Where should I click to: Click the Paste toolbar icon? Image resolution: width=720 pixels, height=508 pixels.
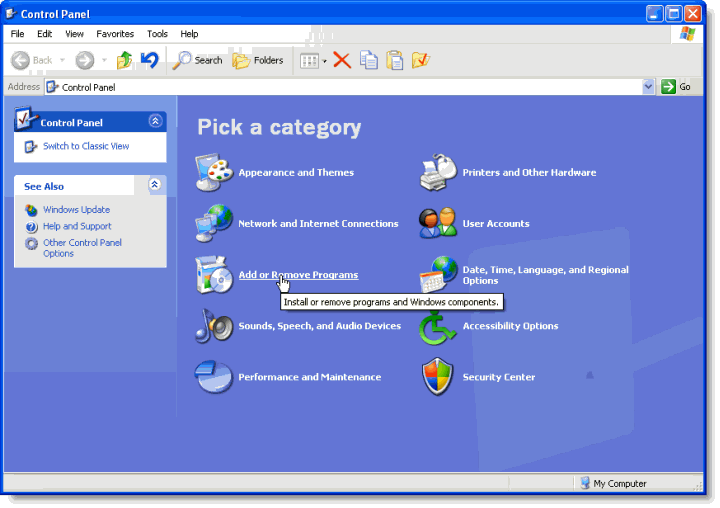(x=395, y=60)
